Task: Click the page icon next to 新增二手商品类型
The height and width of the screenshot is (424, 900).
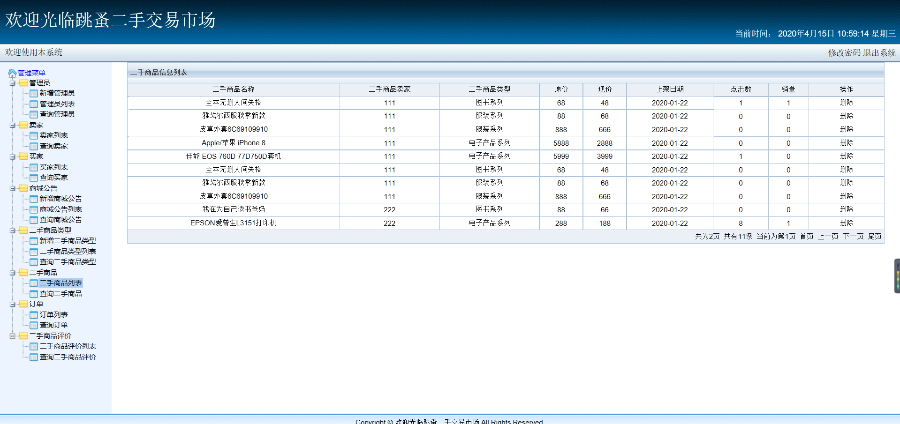Action: click(x=33, y=241)
